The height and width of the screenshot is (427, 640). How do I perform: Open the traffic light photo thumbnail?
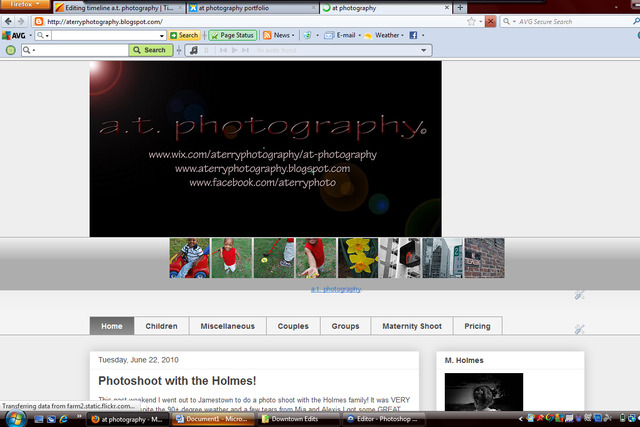click(x=400, y=258)
